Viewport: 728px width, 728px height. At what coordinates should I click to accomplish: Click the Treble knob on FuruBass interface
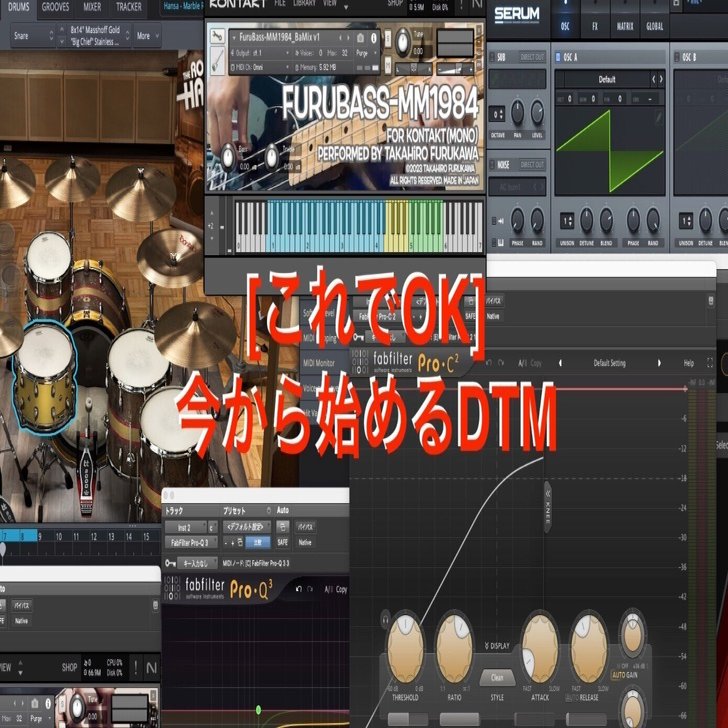(x=272, y=156)
